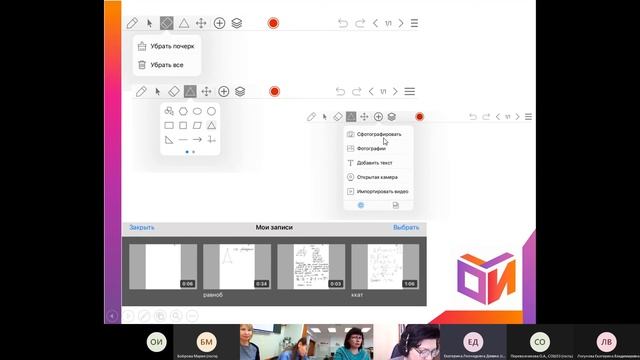Screen dimensions: 640x360
Task: Select the pencil tool above the 'Убрать почерк' menu
Action: coord(132,23)
